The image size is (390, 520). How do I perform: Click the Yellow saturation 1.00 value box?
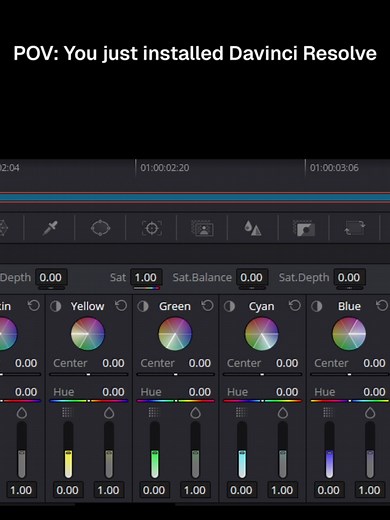click(x=109, y=490)
